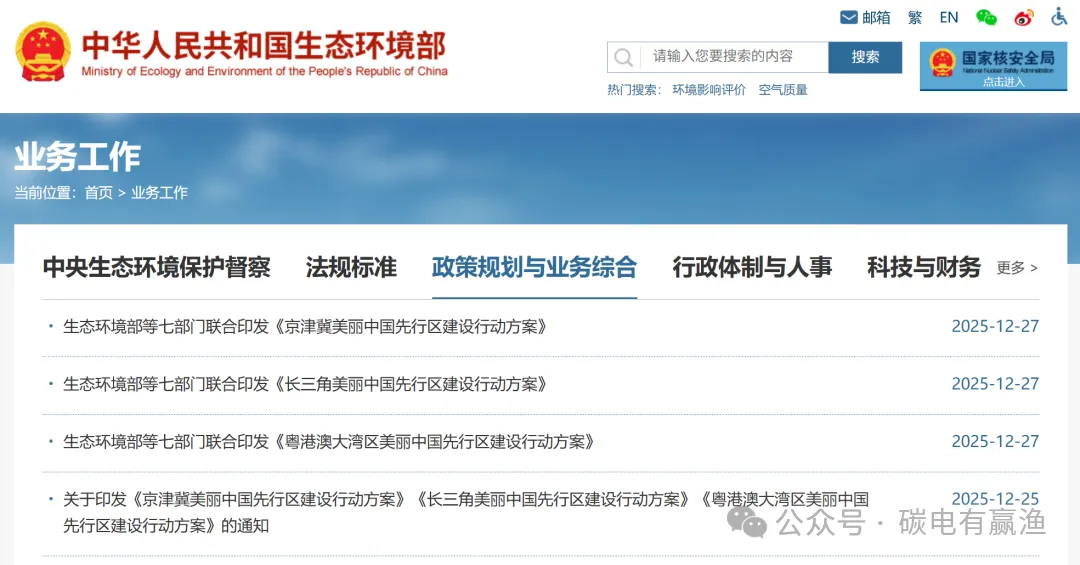Click the 业务工作 page heading
The height and width of the screenshot is (565, 1080).
pos(77,157)
